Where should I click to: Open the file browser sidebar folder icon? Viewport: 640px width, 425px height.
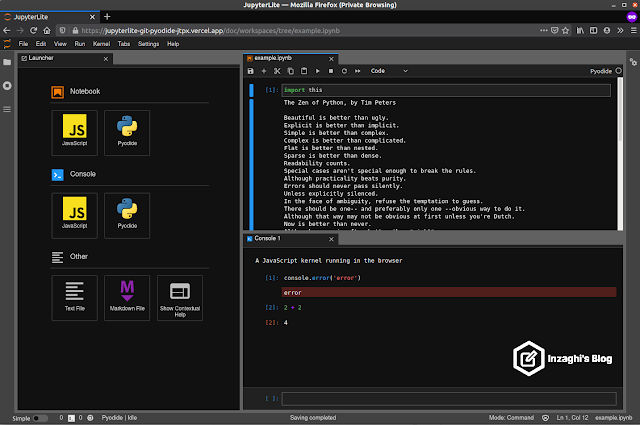[x=7, y=62]
